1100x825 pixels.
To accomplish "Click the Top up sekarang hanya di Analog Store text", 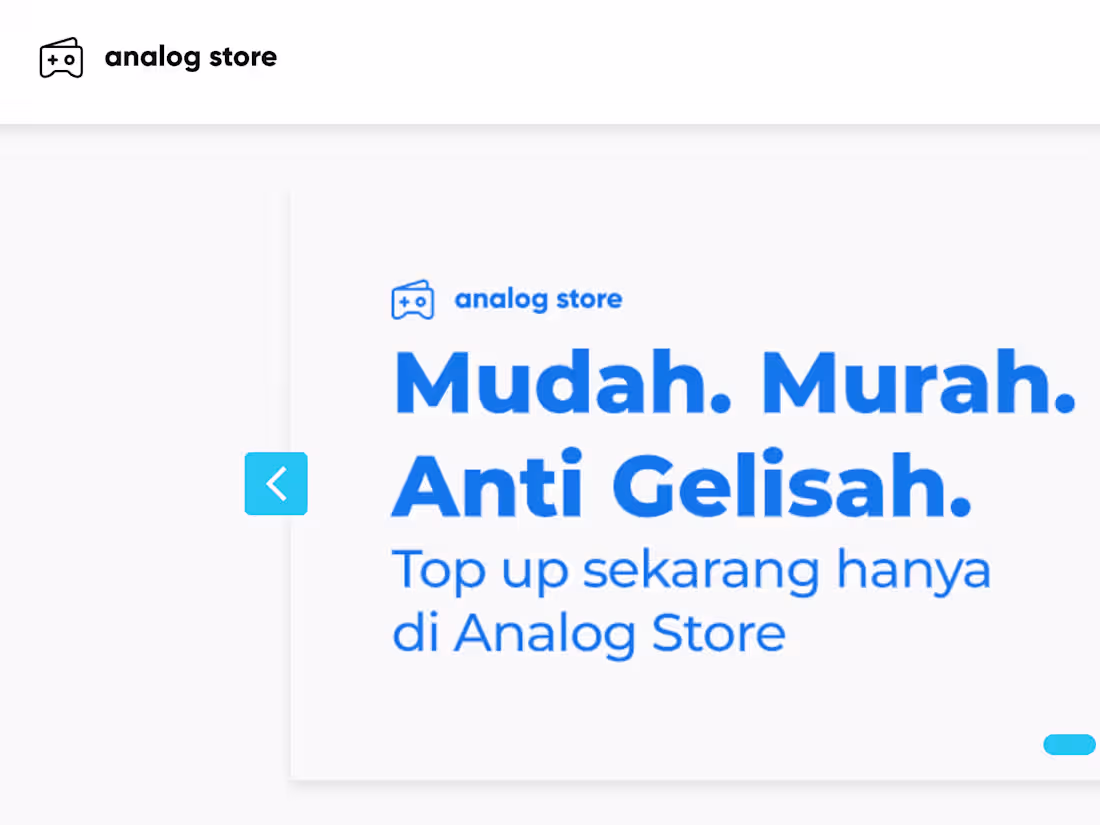I will (x=690, y=600).
